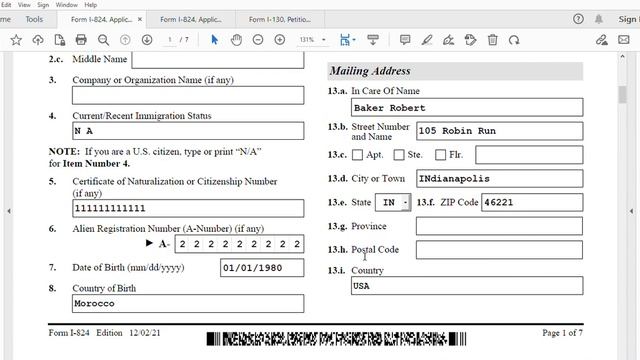This screenshot has width=640, height=360.
Task: Click the Immigration Status field showing N A
Action: (x=188, y=131)
